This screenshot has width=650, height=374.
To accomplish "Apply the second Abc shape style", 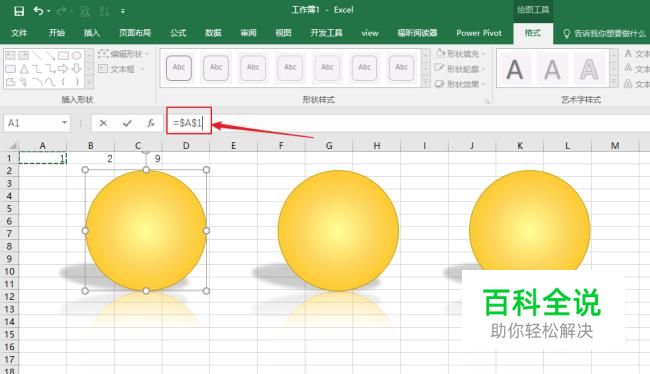I will click(216, 68).
